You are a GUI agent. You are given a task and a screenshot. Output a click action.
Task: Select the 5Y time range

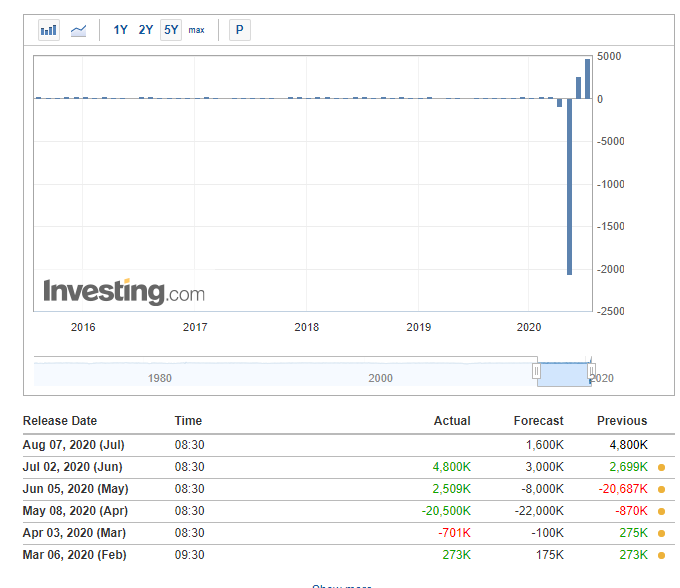(x=171, y=30)
